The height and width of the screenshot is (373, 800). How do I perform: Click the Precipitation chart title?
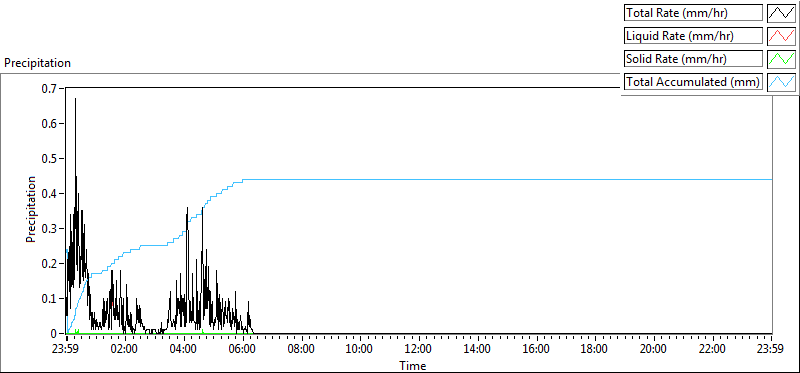tap(37, 63)
